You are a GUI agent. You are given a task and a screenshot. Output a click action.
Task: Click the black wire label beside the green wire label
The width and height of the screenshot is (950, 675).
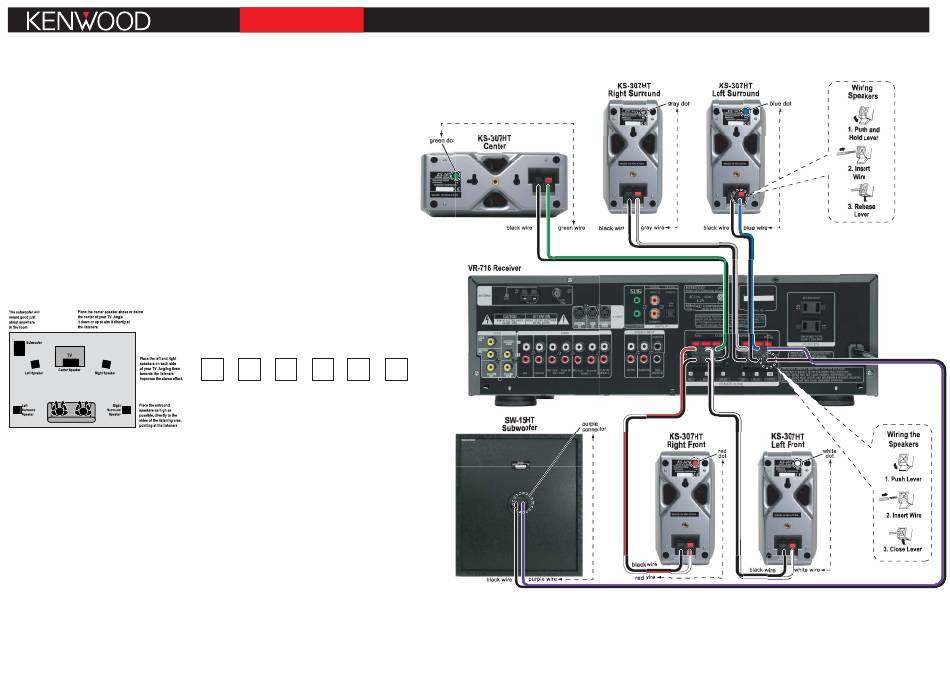tap(519, 228)
